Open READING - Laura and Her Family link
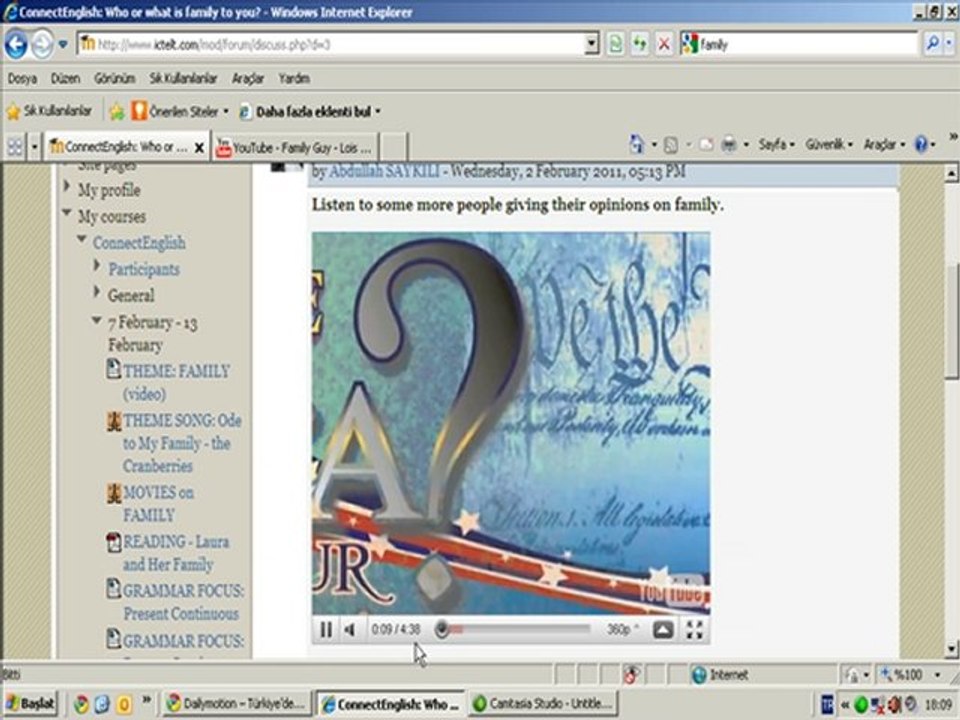 coord(176,553)
